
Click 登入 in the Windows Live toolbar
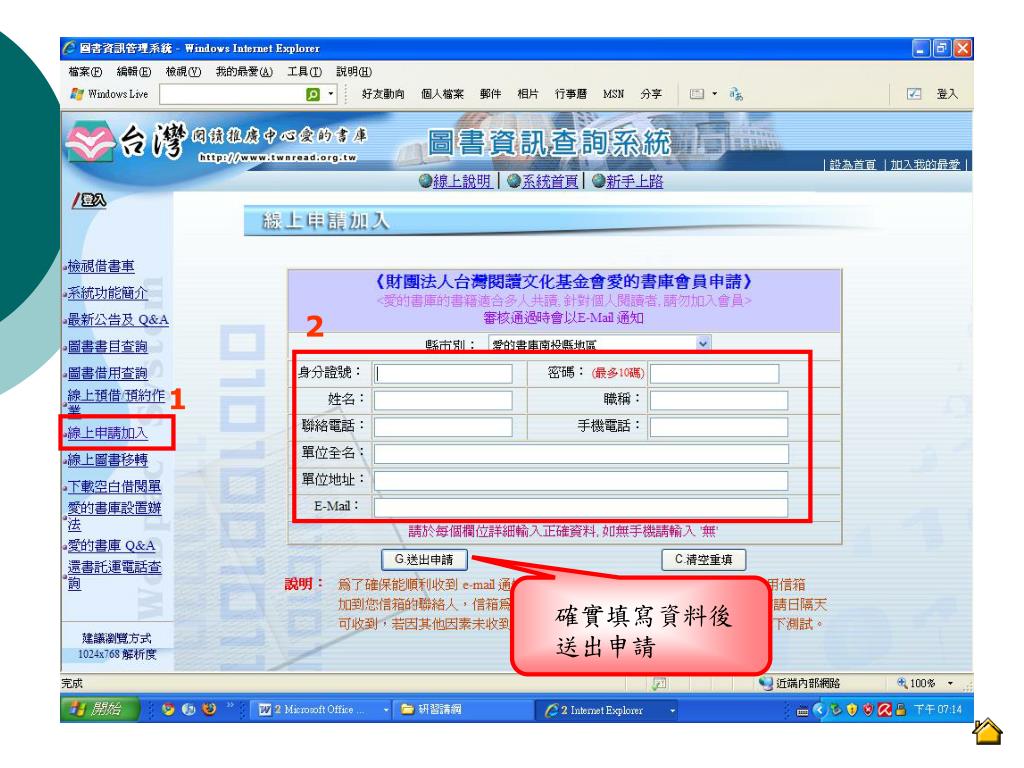pyautogui.click(x=947, y=94)
